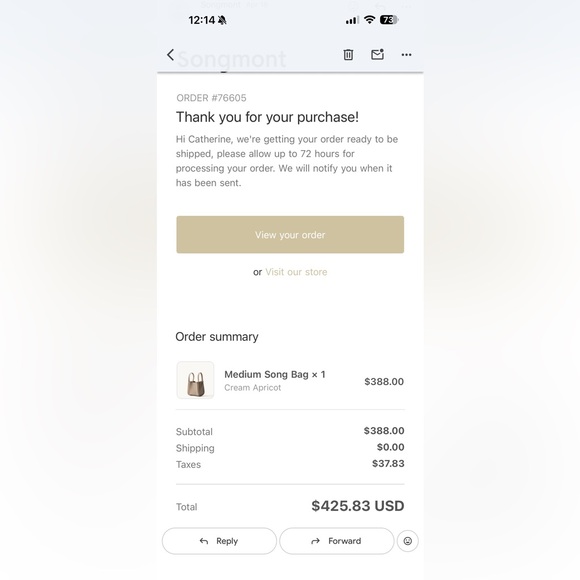This screenshot has height=580, width=580.
Task: Delete email with the trash icon
Action: 348,55
